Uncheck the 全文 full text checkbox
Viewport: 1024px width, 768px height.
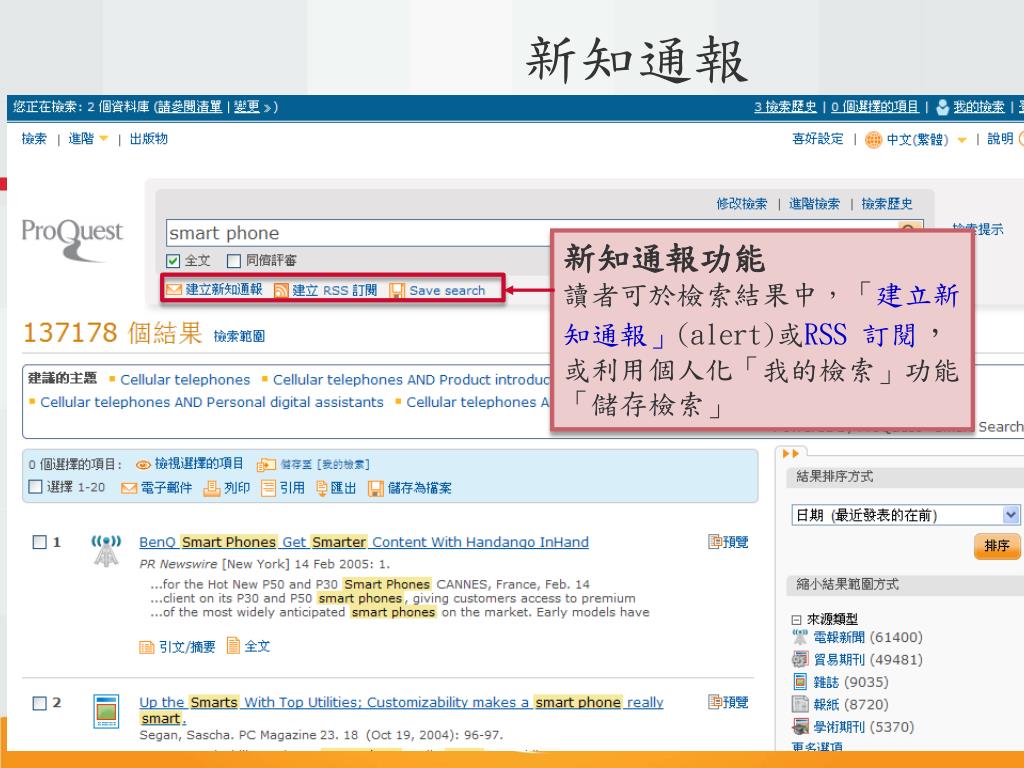click(173, 261)
